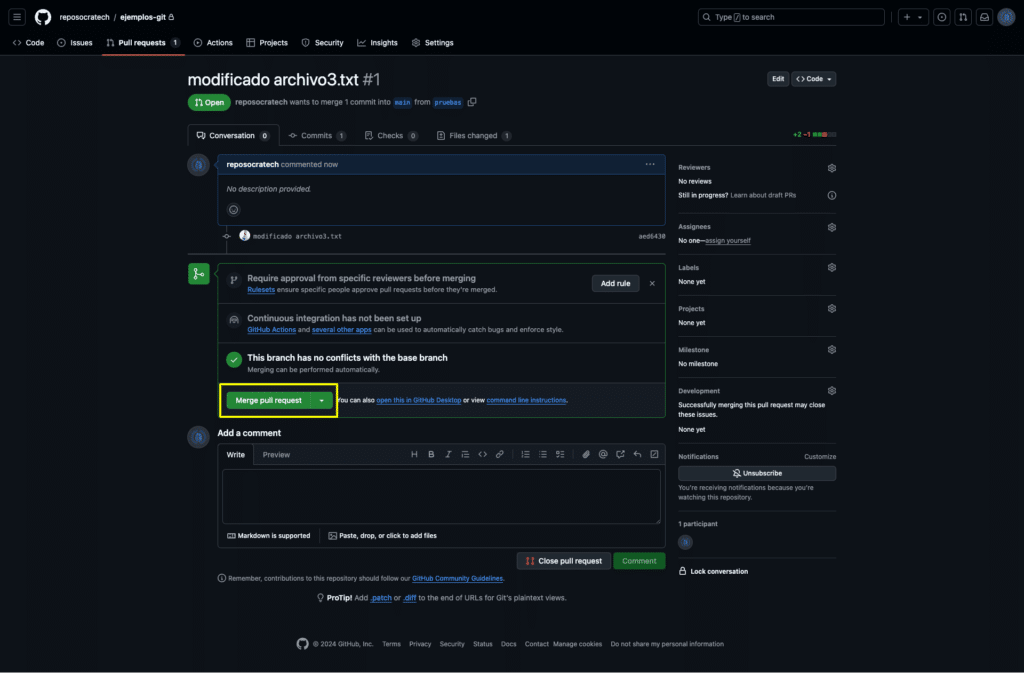Screen dimensions: 1024x673
Task: Open the user avatar menu
Action: pyautogui.click(x=1006, y=17)
